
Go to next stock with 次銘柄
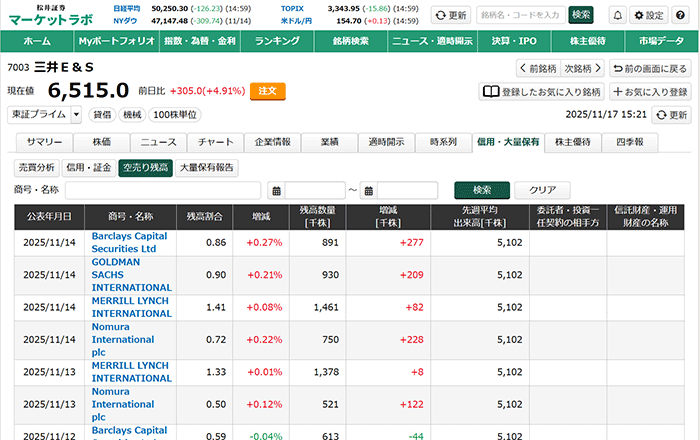(582, 68)
